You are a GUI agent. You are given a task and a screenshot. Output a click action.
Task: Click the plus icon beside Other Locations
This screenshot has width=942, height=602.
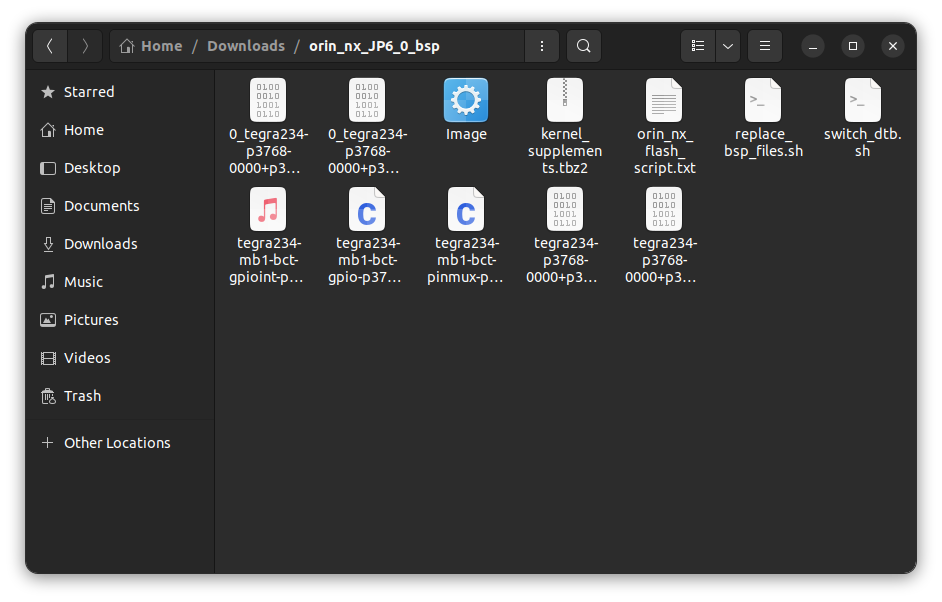coord(47,443)
